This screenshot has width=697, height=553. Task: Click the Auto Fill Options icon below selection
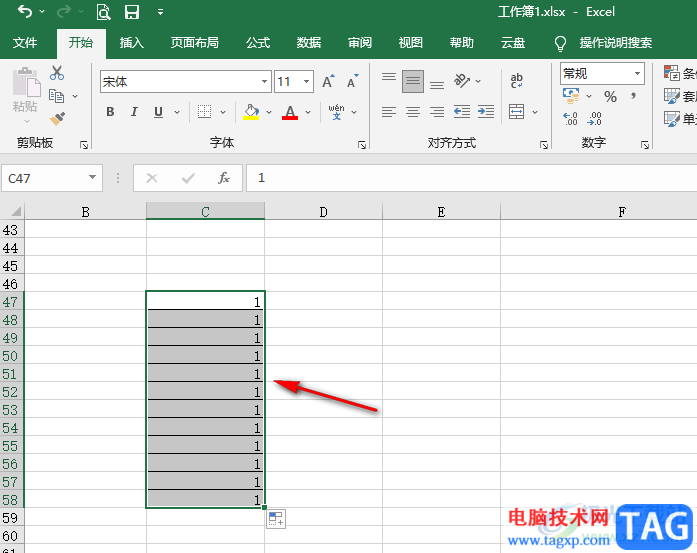[276, 519]
